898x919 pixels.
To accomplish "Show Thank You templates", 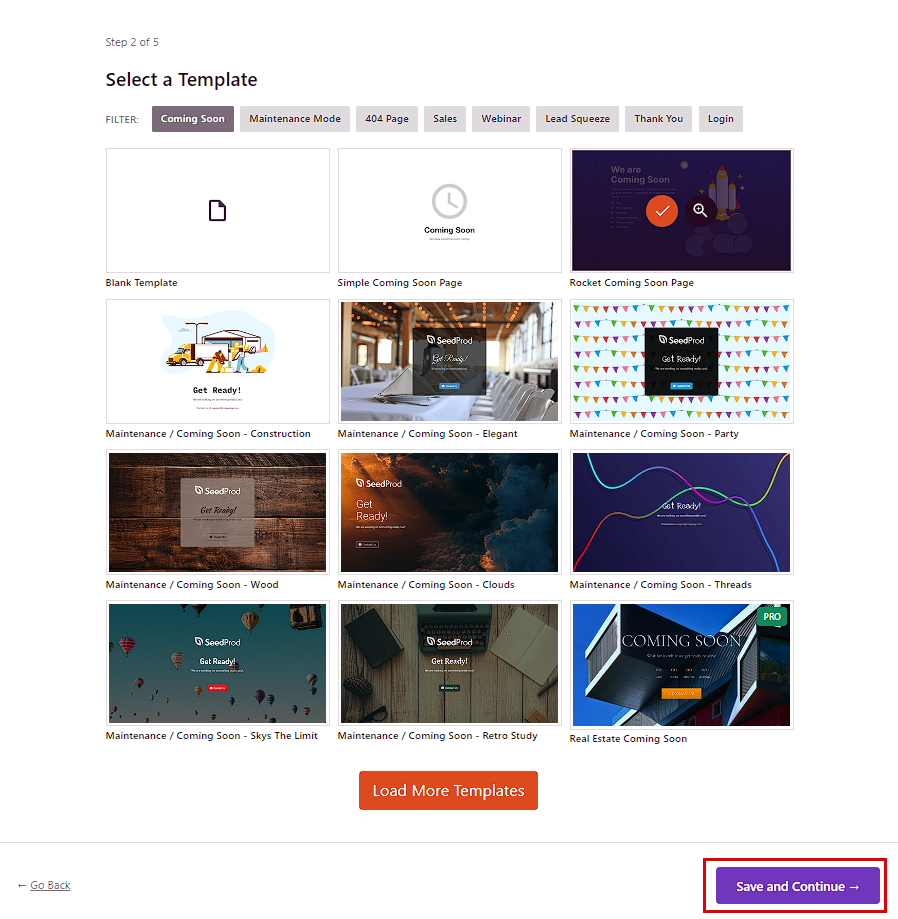I will [x=658, y=119].
